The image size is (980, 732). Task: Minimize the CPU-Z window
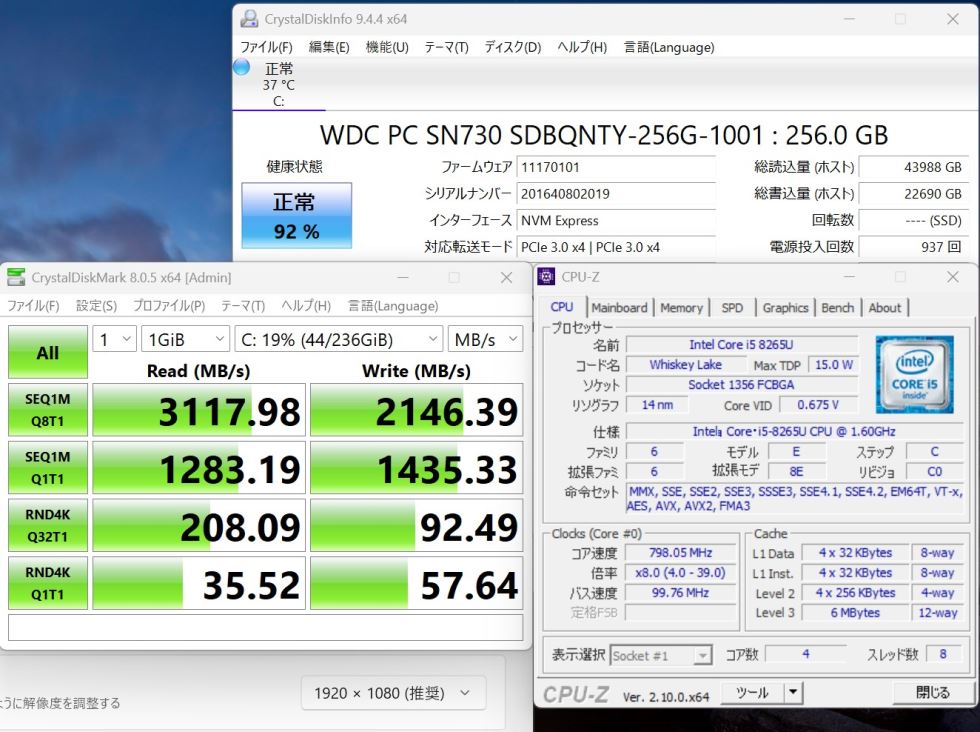[849, 276]
